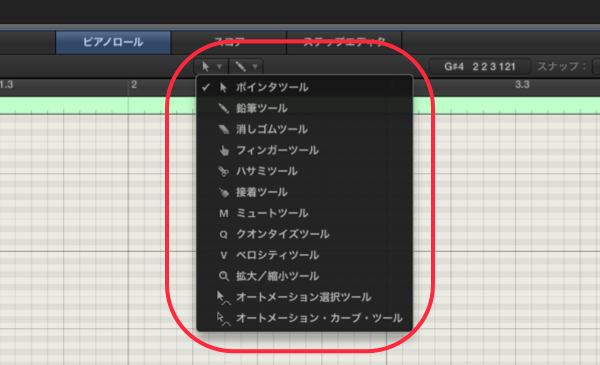Open the スナップ dropdown field
Screen dimensions: 600x365
point(596,66)
